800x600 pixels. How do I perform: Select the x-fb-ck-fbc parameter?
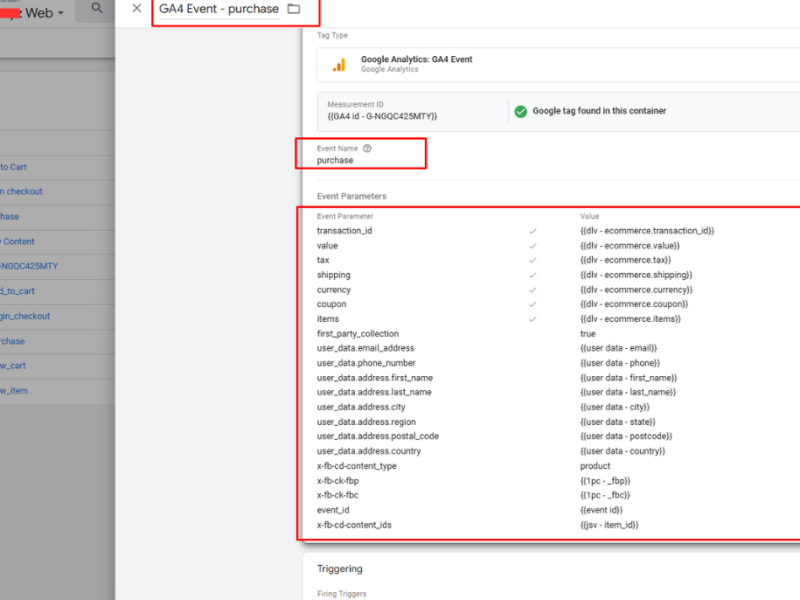[338, 495]
